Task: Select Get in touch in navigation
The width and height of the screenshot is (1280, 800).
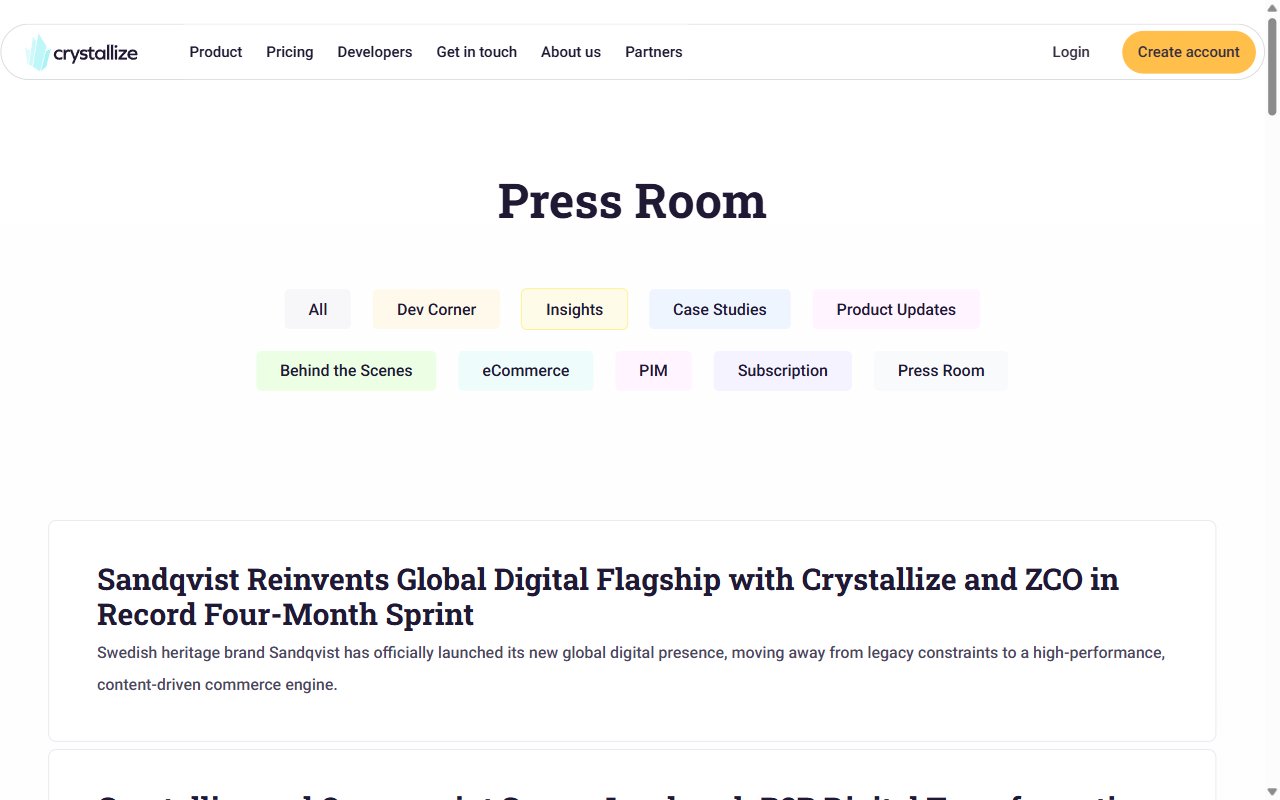Action: 477,52
